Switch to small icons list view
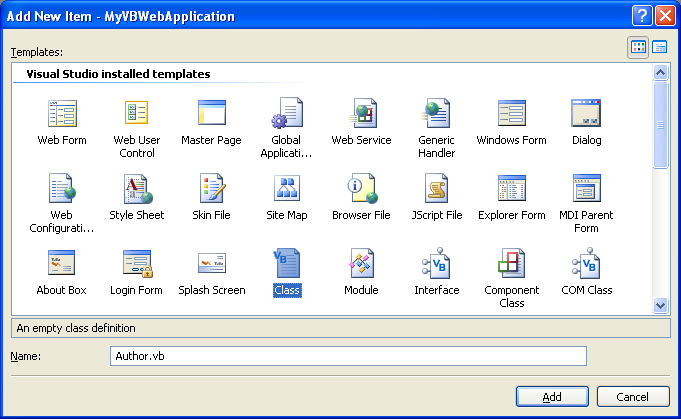Image resolution: width=681 pixels, height=419 pixels. pos(660,47)
